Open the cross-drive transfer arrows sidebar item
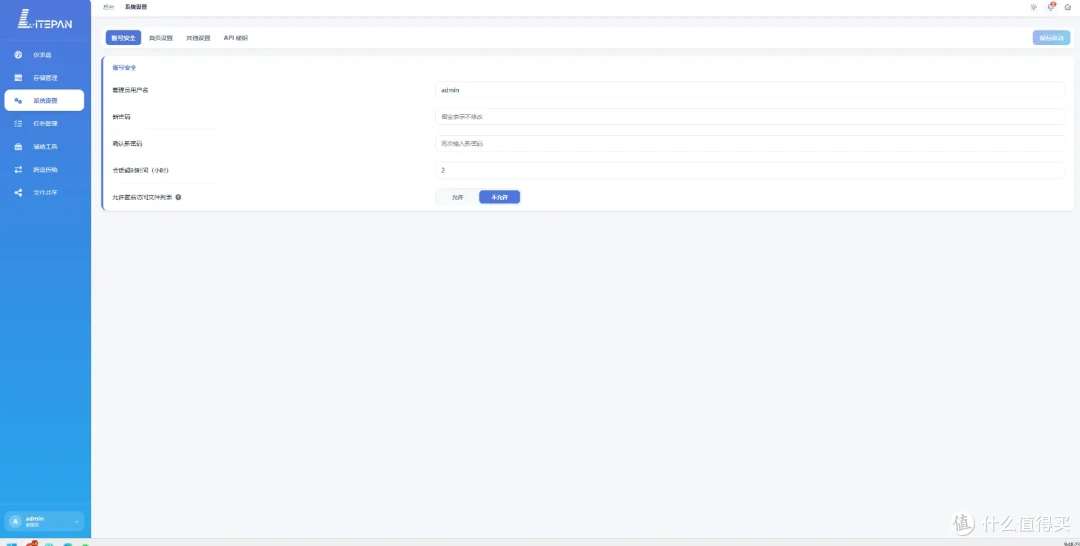Viewport: 1080px width, 546px height. pos(44,169)
